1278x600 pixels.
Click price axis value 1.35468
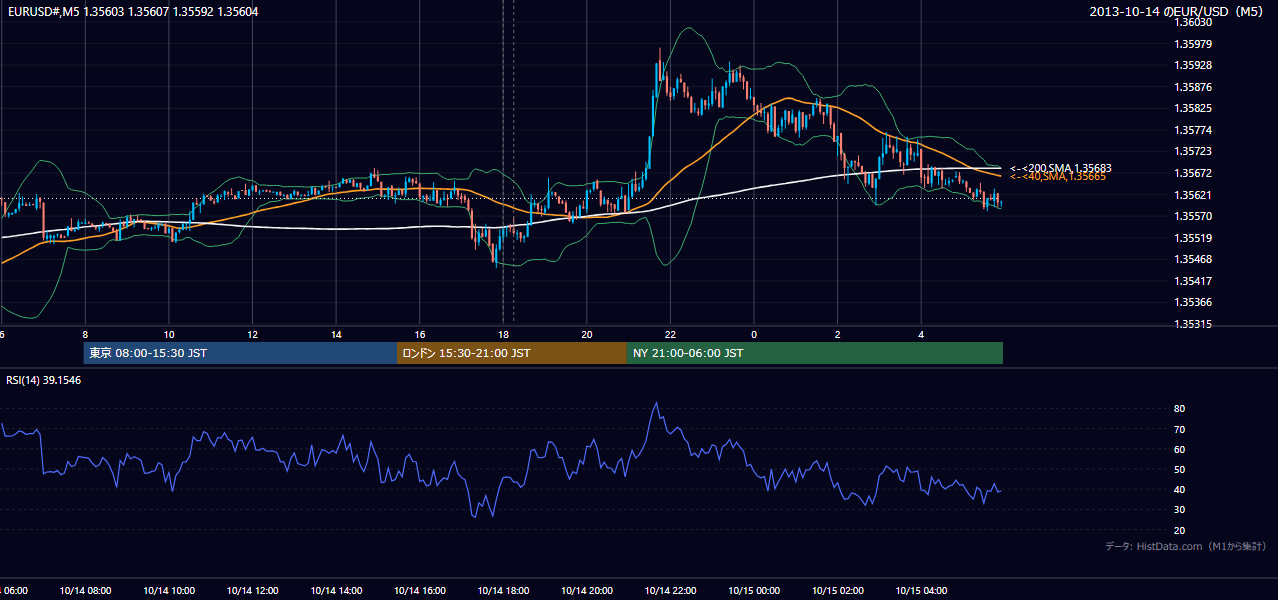coord(1195,259)
